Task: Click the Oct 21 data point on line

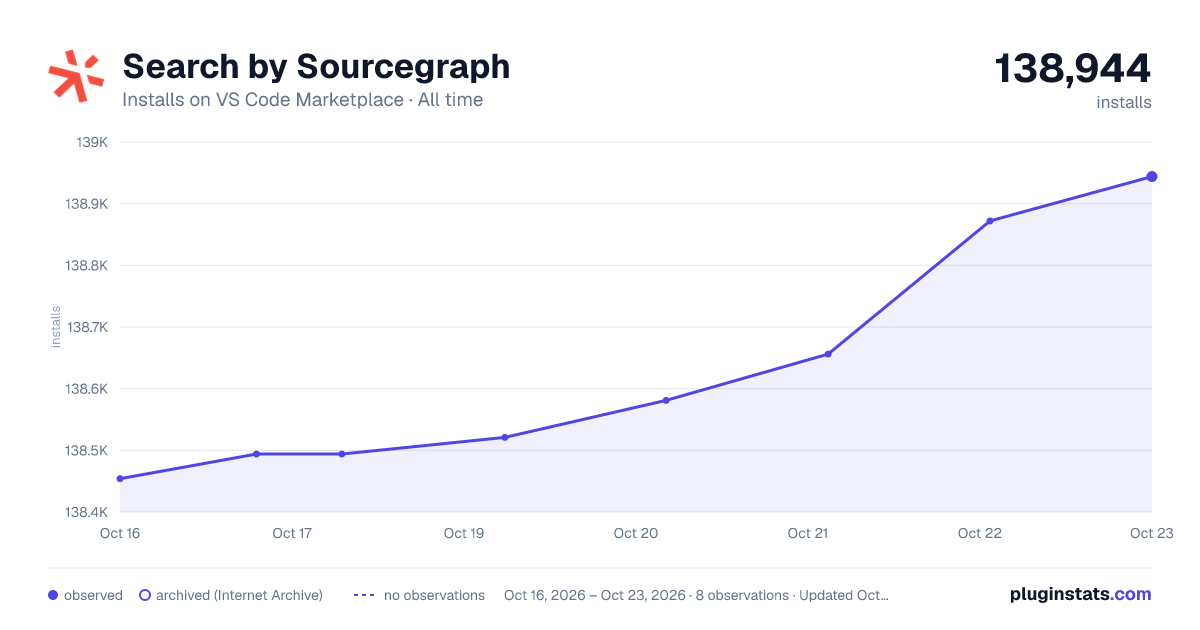Action: (828, 354)
